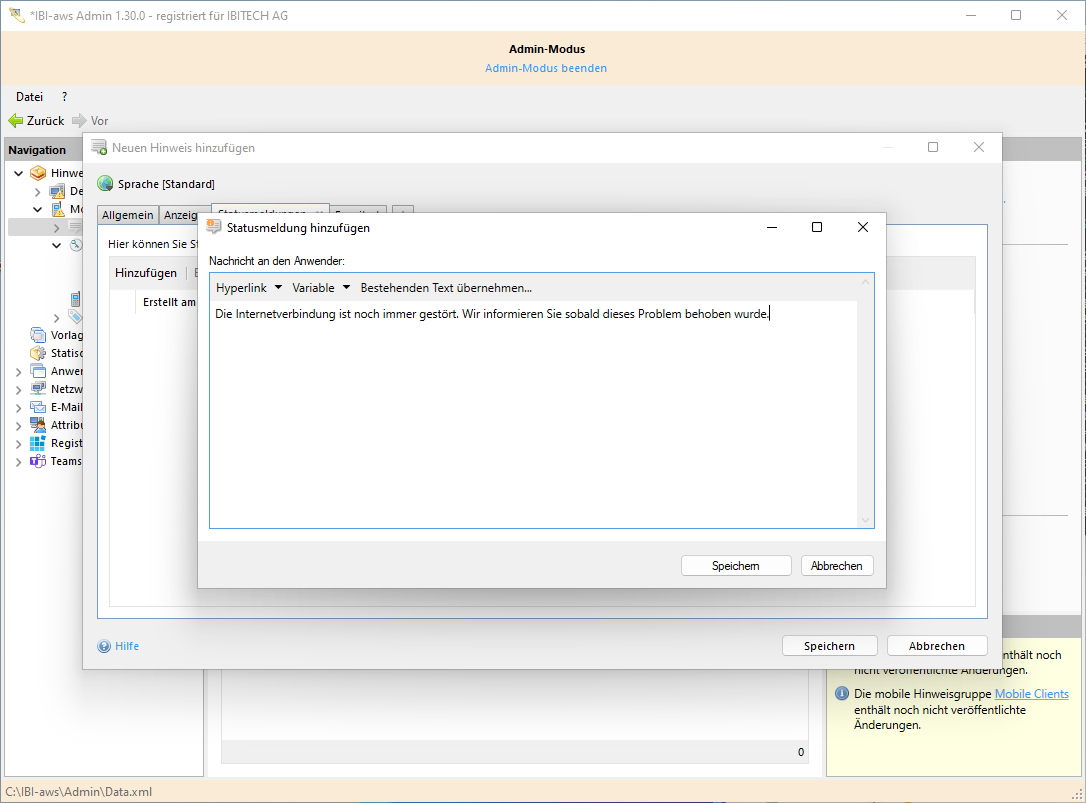Screen dimensions: 1086x803
Task: Open the Hyperlink dropdown
Action: click(x=249, y=288)
